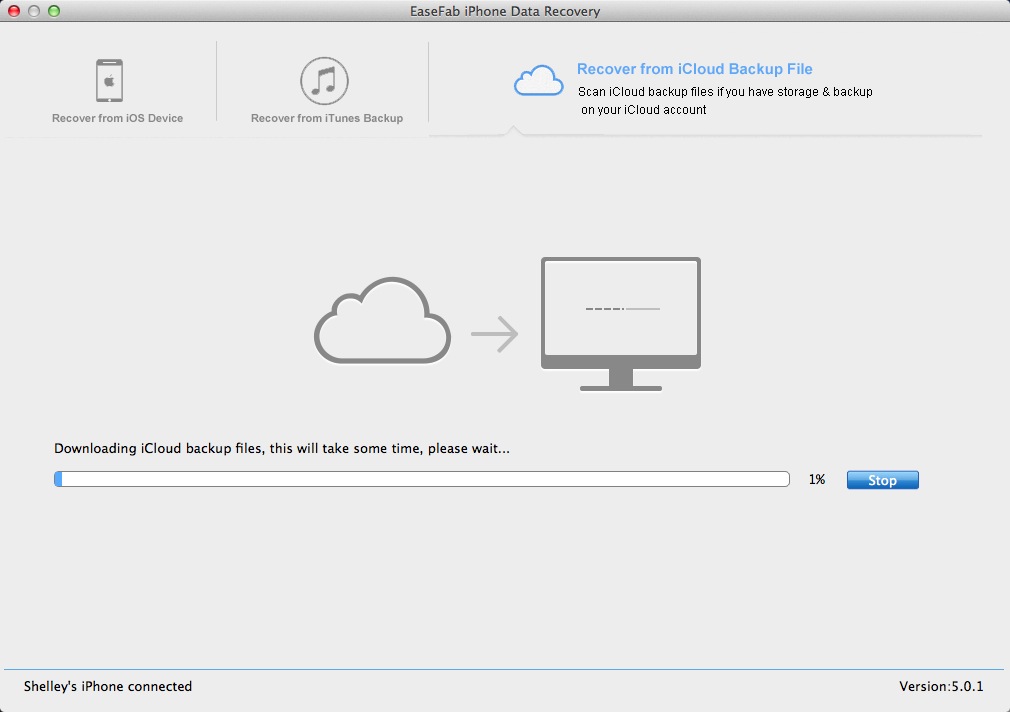
Task: Click the Downloading iCloud backup files message
Action: click(x=281, y=448)
